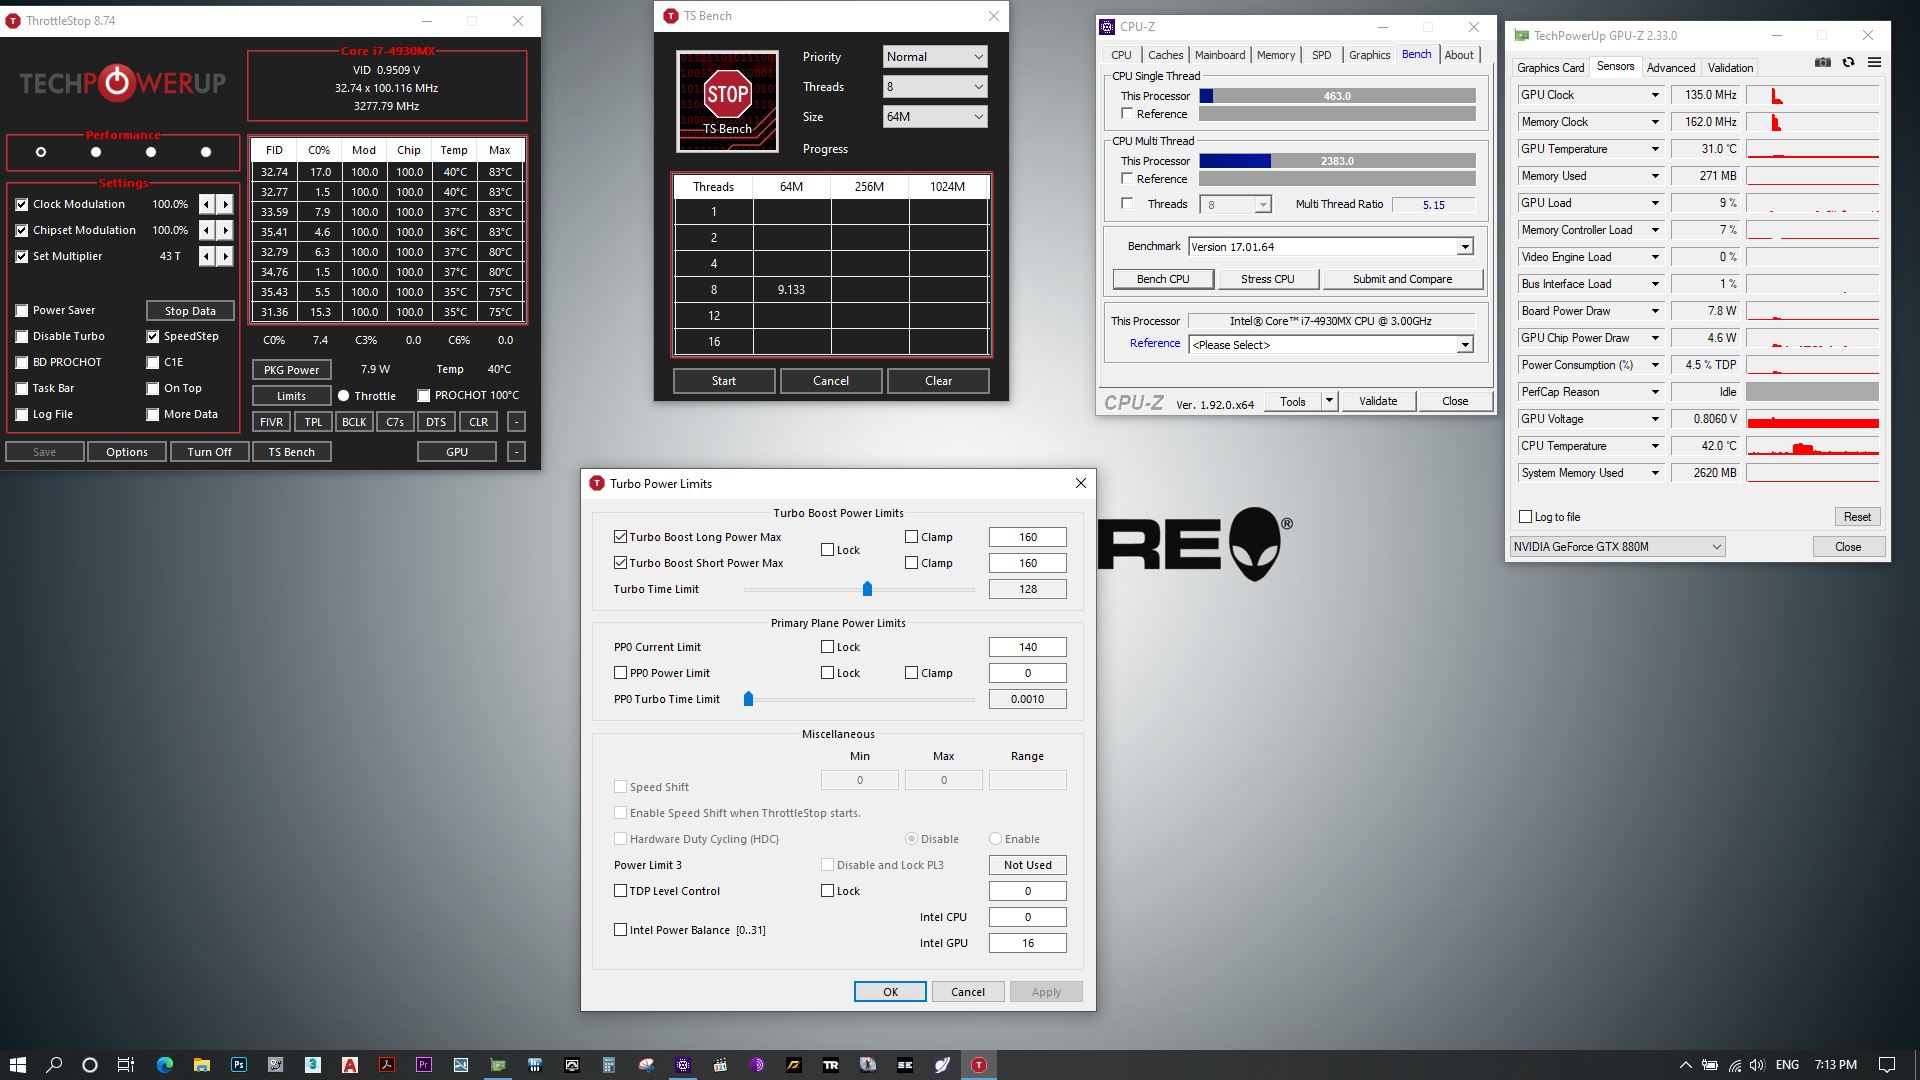Adjust the Turbo Time Limit slider
Image resolution: width=1920 pixels, height=1080 pixels.
(867, 589)
